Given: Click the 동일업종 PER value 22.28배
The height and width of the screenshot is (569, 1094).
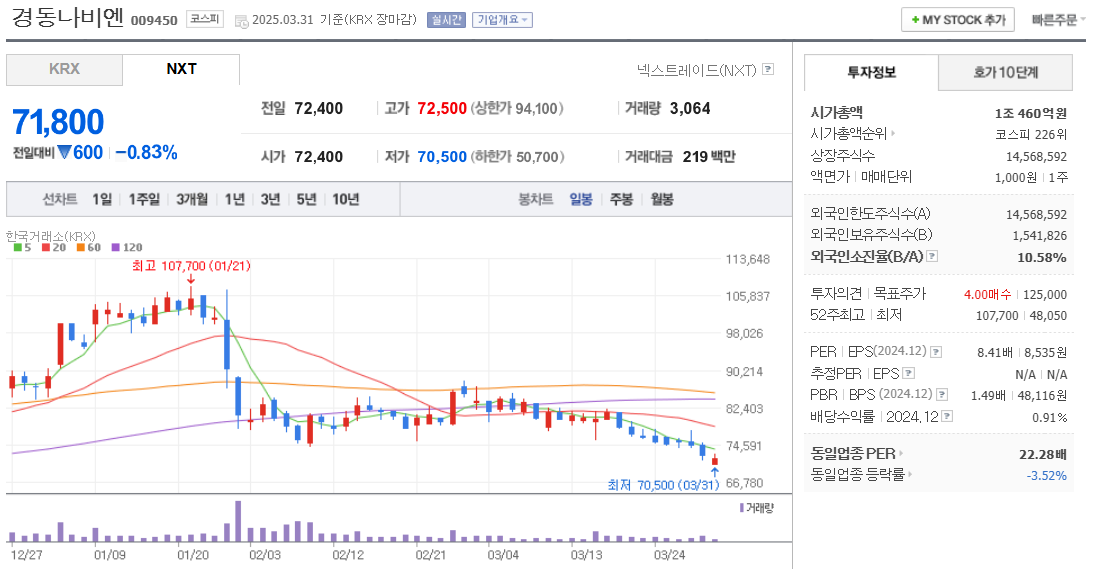Looking at the screenshot, I should pos(1043,455).
